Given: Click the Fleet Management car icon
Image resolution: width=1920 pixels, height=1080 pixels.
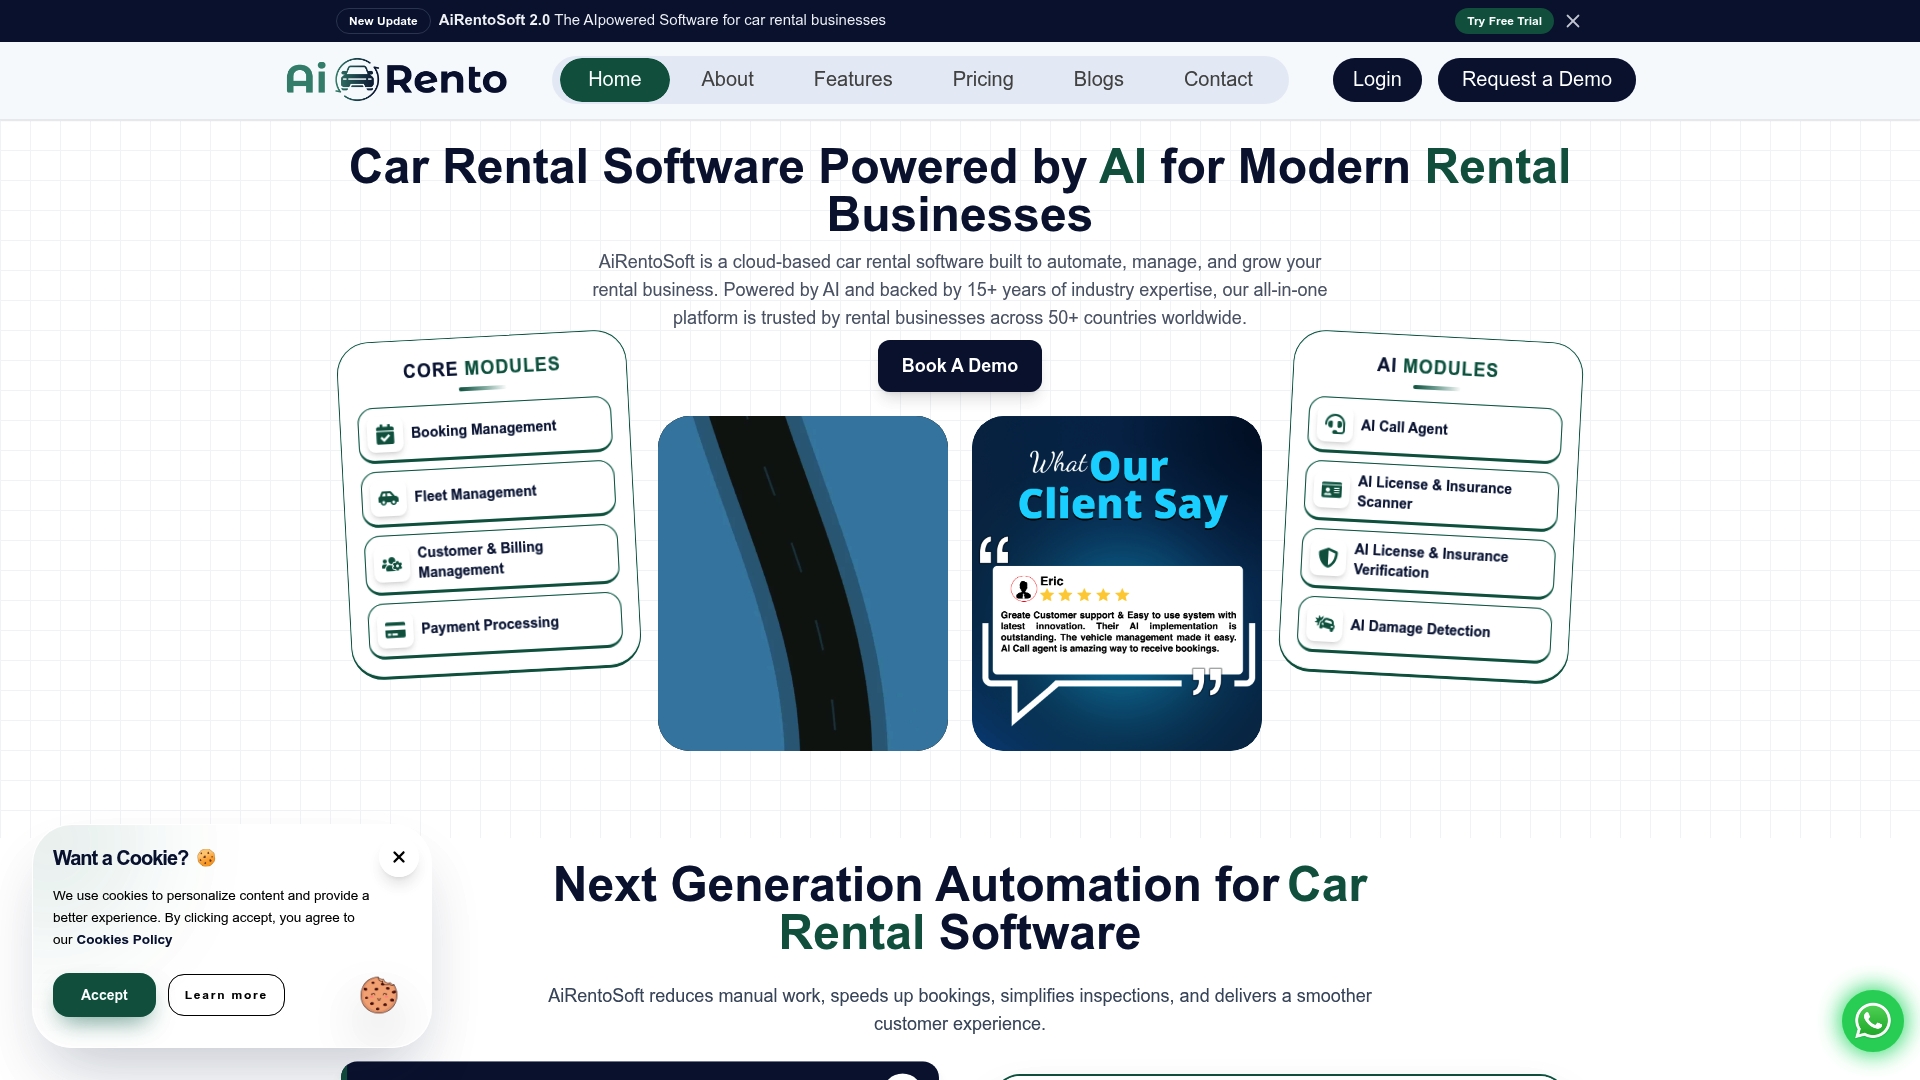Looking at the screenshot, I should [389, 497].
